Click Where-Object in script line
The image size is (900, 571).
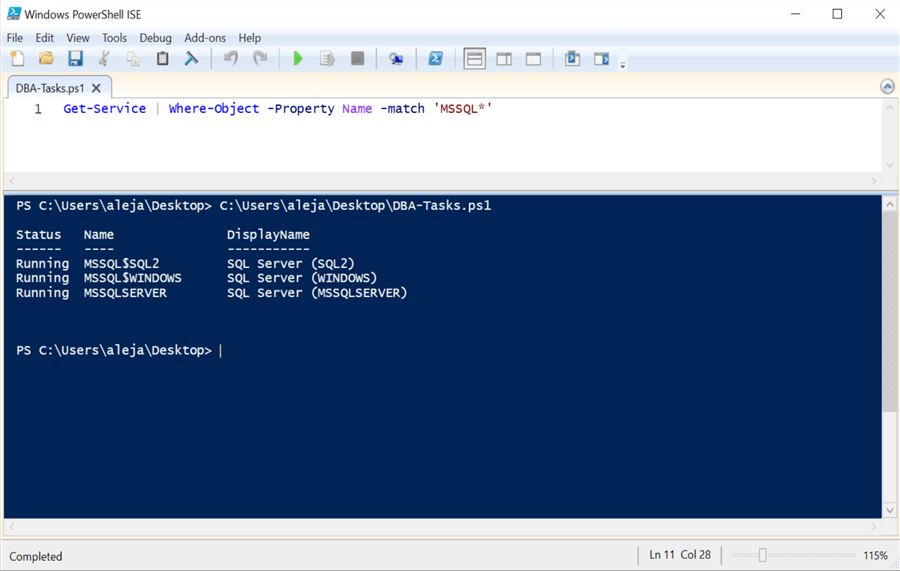[x=214, y=108]
